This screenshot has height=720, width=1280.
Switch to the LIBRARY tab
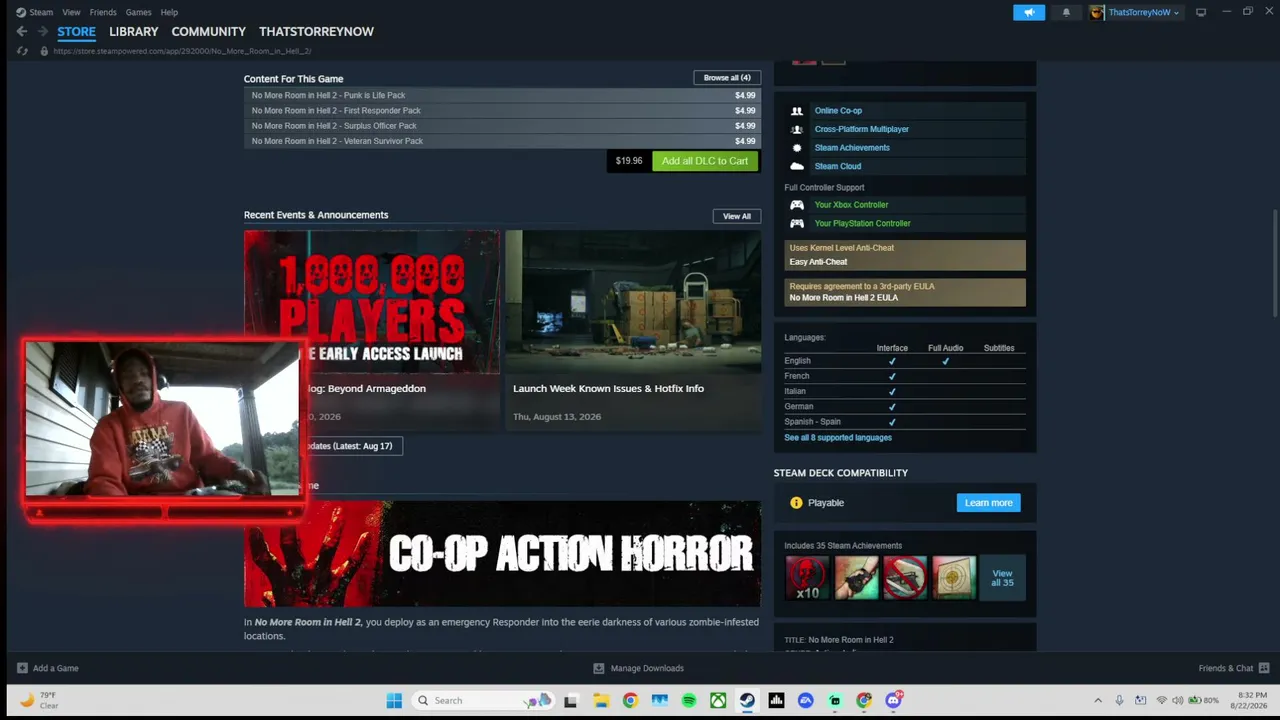click(x=133, y=31)
